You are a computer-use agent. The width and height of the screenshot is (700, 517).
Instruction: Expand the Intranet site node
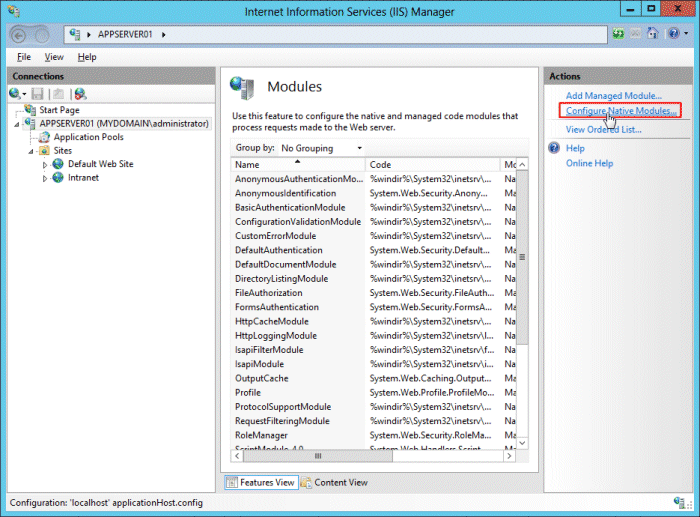pos(45,178)
